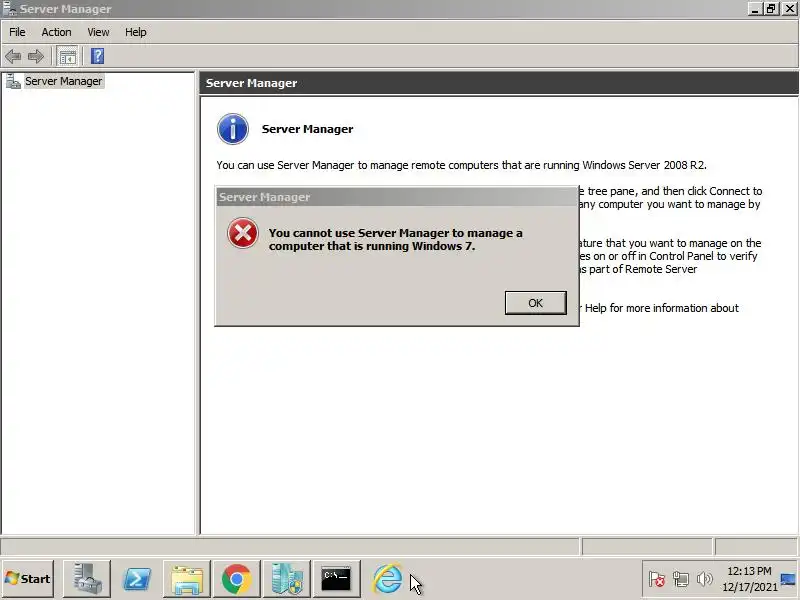
Task: Click OK in the error dialog
Action: tap(535, 303)
